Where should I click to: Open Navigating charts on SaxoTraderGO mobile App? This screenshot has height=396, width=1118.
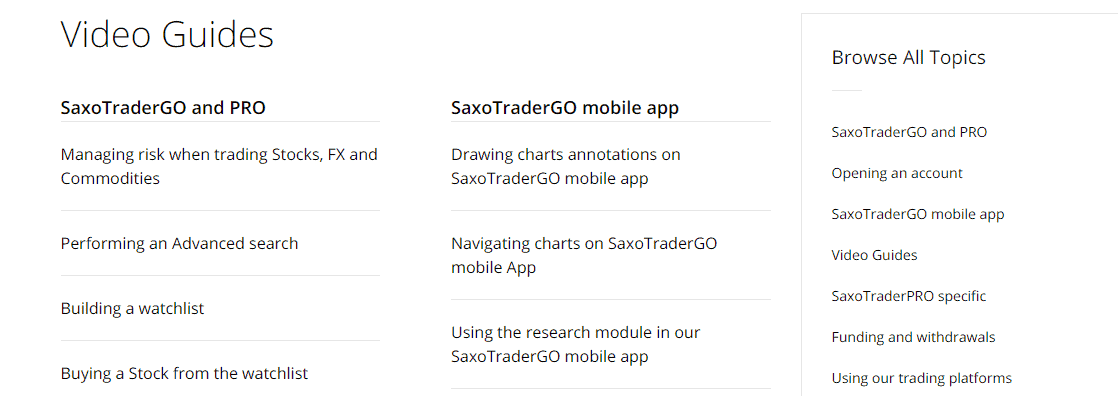click(x=584, y=255)
